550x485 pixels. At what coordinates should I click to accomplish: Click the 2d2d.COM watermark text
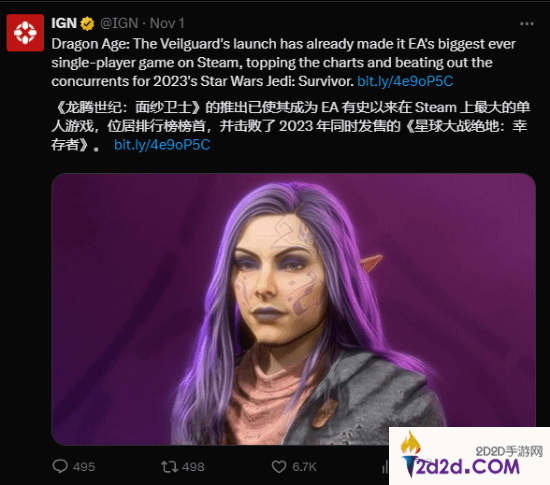pos(468,467)
